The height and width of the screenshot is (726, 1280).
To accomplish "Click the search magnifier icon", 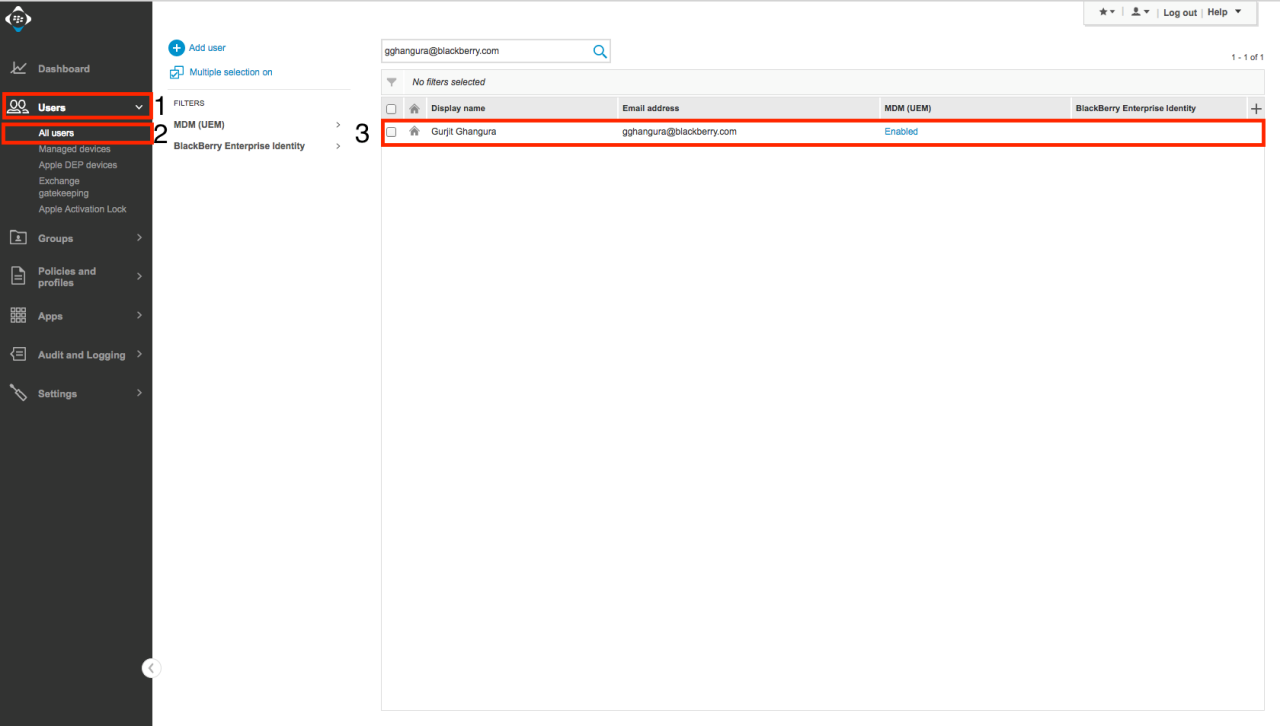I will pos(600,51).
